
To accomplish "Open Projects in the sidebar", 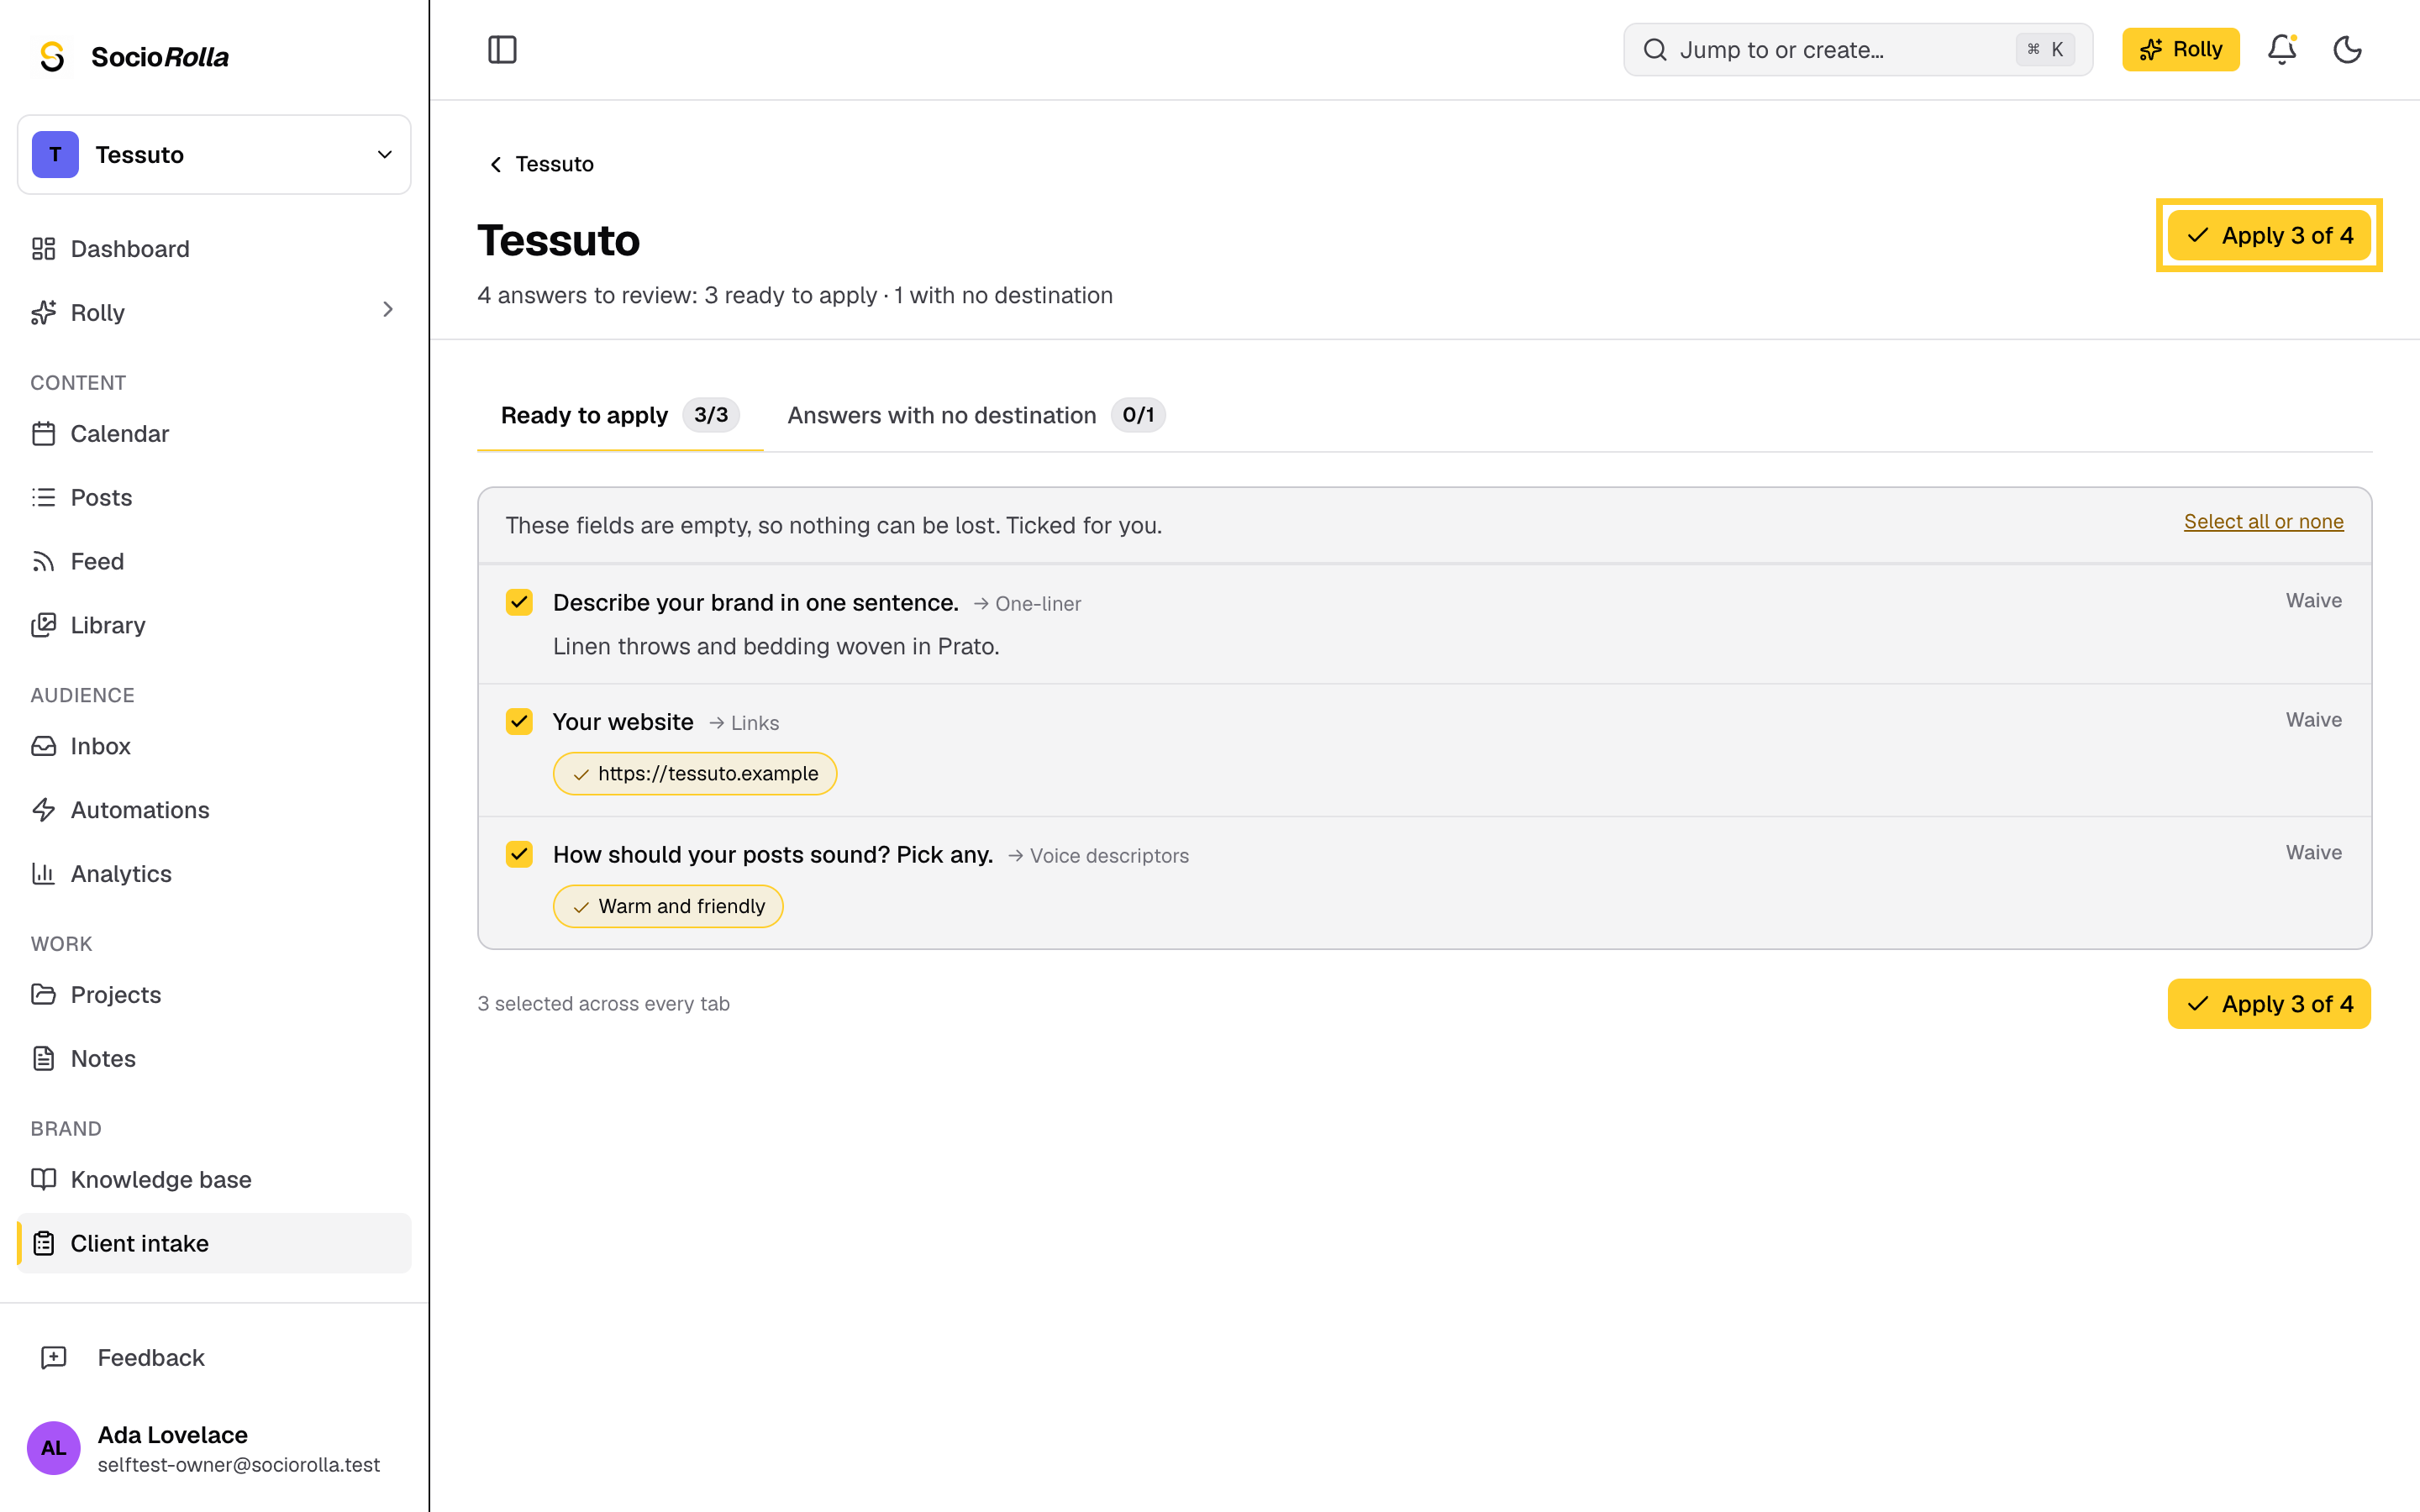I will tap(214, 995).
